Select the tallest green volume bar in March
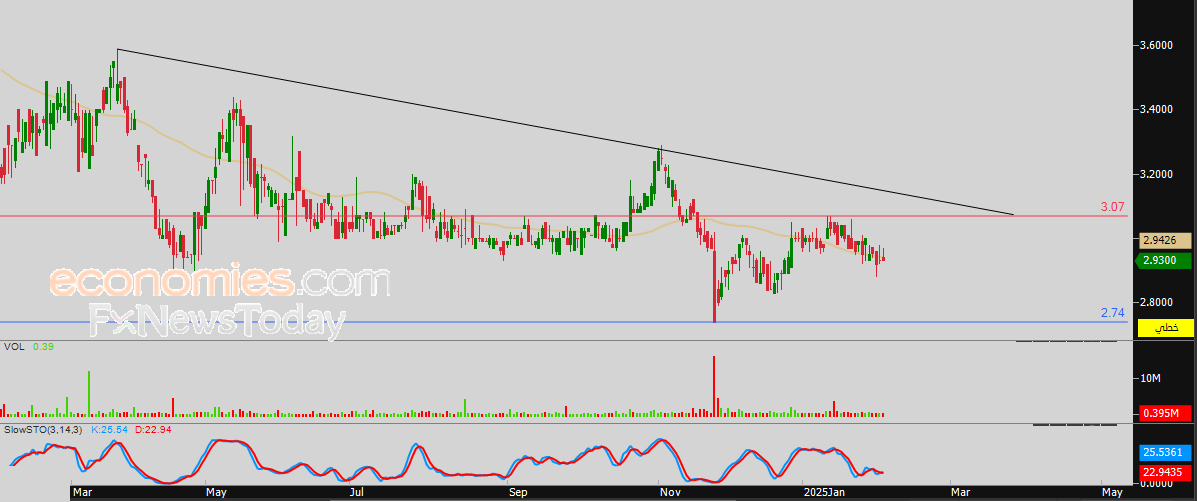1197x502 pixels. click(89, 394)
